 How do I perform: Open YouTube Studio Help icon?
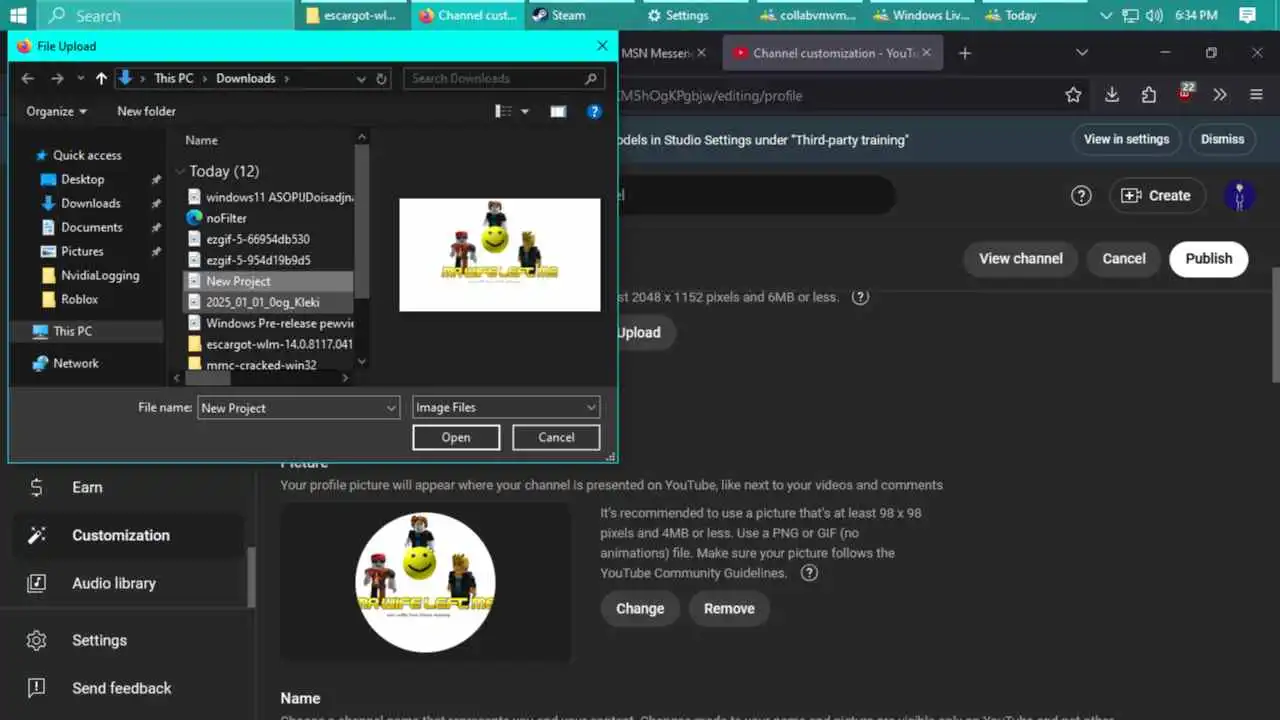click(x=1081, y=196)
